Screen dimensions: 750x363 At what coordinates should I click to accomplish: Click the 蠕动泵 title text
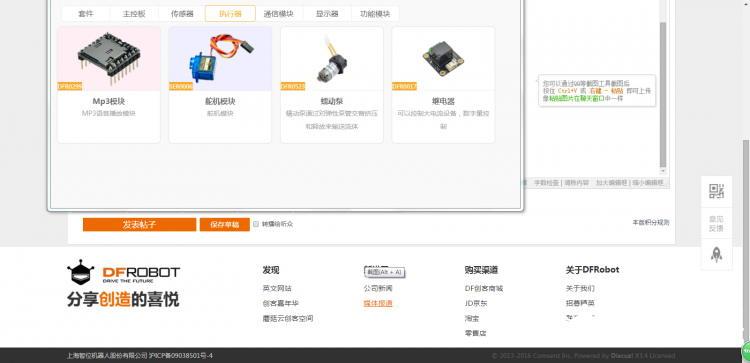click(332, 101)
